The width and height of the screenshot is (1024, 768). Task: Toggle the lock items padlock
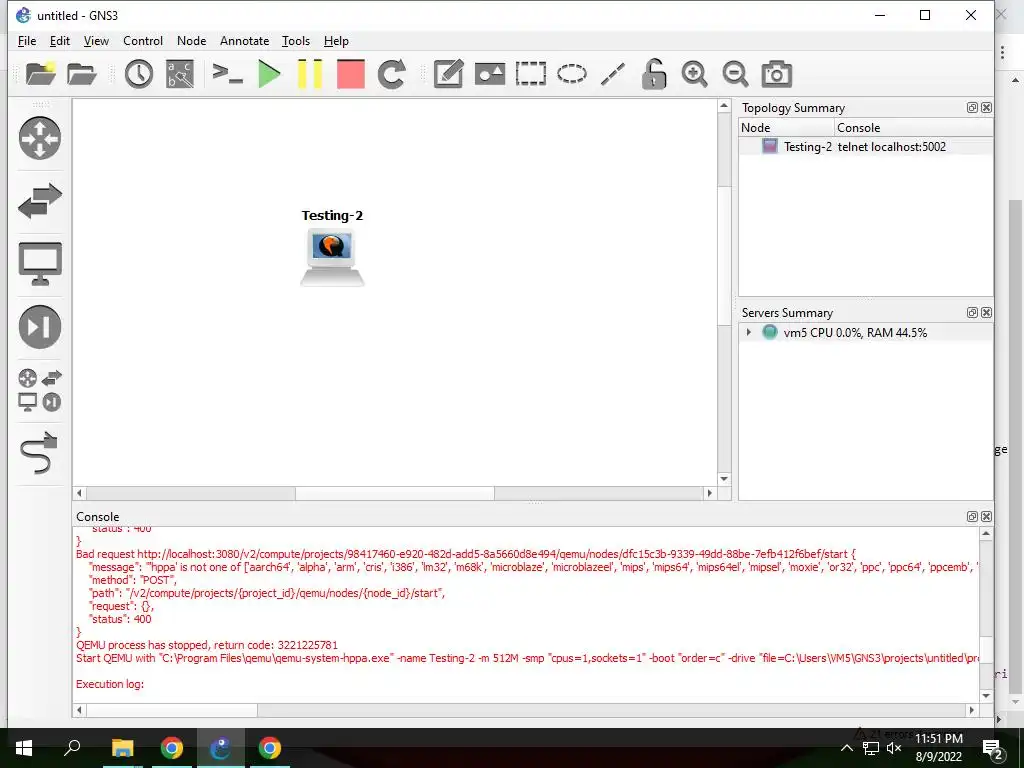click(x=653, y=74)
